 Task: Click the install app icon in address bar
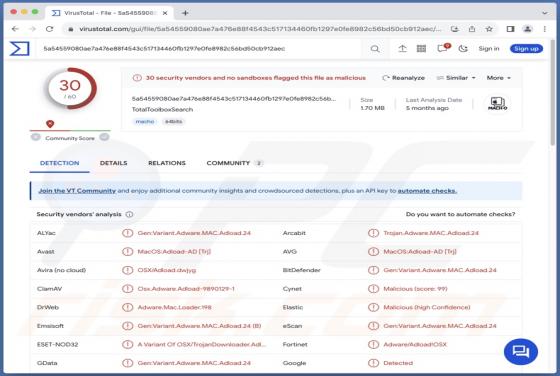click(x=455, y=29)
